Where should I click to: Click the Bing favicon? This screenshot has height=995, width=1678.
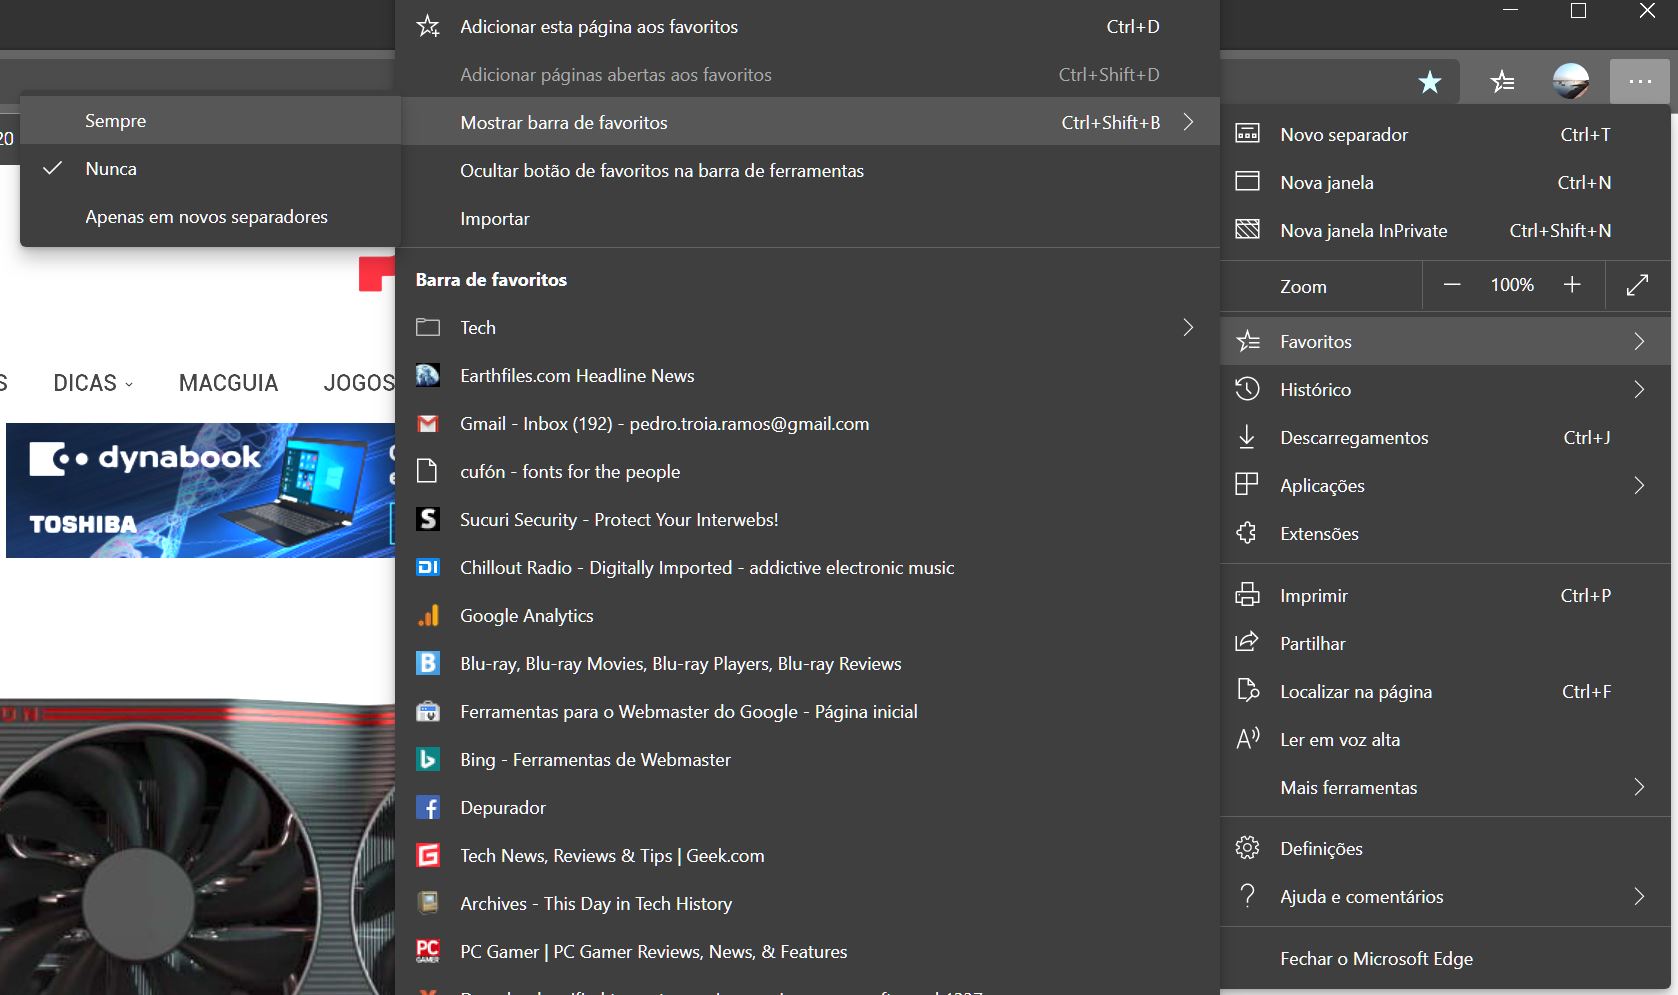coord(428,759)
